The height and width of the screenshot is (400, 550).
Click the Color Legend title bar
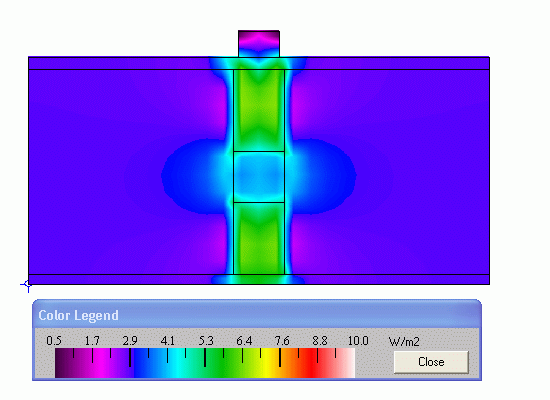(x=257, y=314)
